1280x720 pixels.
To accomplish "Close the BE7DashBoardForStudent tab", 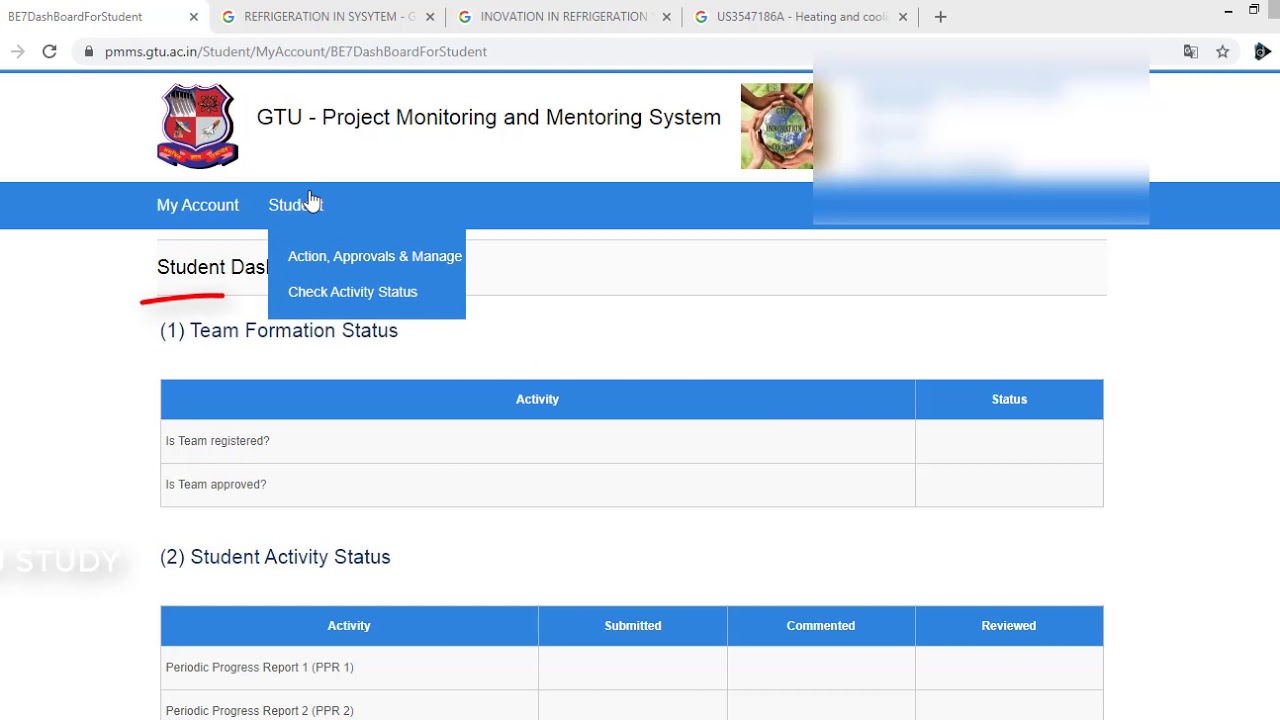I will [x=194, y=17].
